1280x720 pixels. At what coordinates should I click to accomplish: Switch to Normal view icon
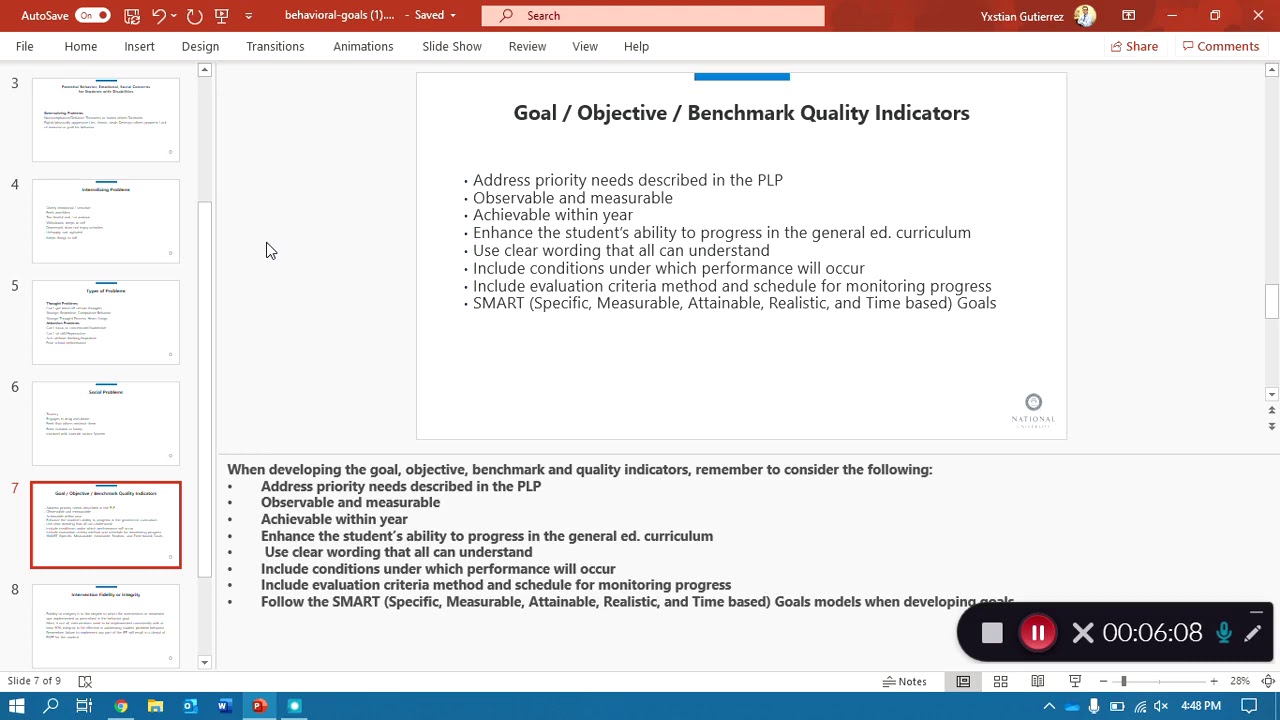pos(963,681)
